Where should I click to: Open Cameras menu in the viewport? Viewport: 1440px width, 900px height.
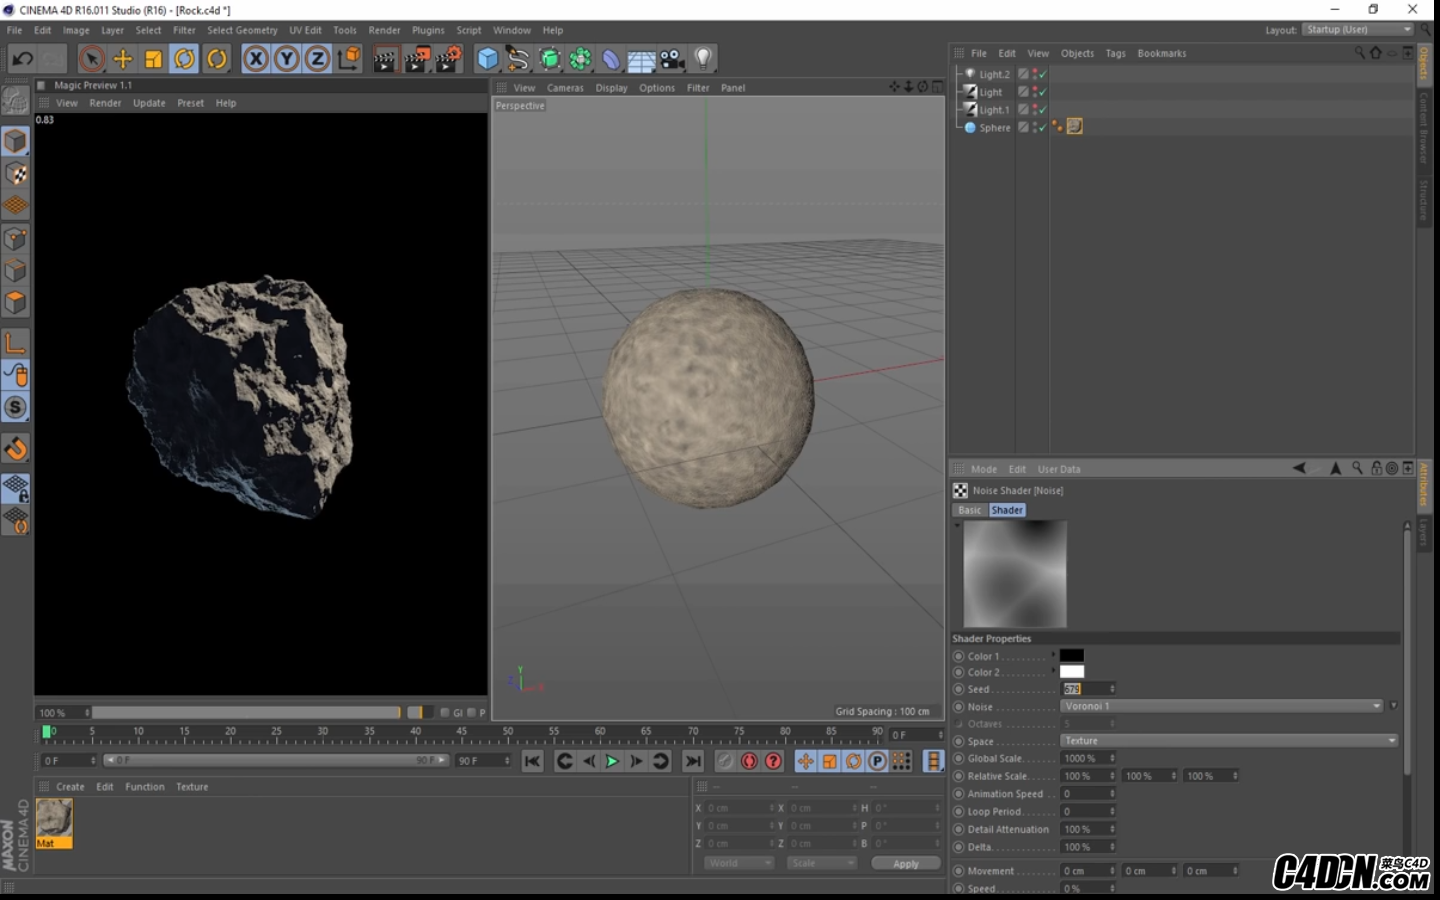click(565, 88)
